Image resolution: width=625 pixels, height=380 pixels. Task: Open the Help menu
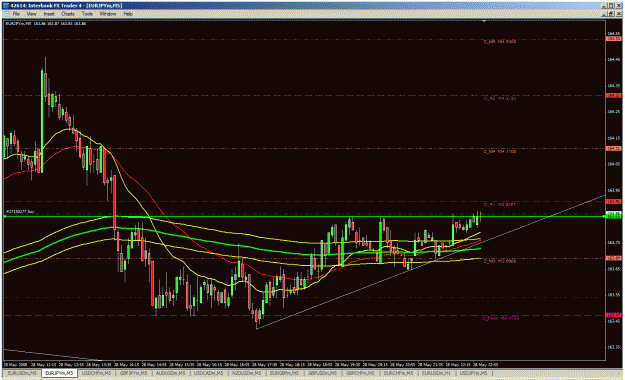click(x=128, y=14)
